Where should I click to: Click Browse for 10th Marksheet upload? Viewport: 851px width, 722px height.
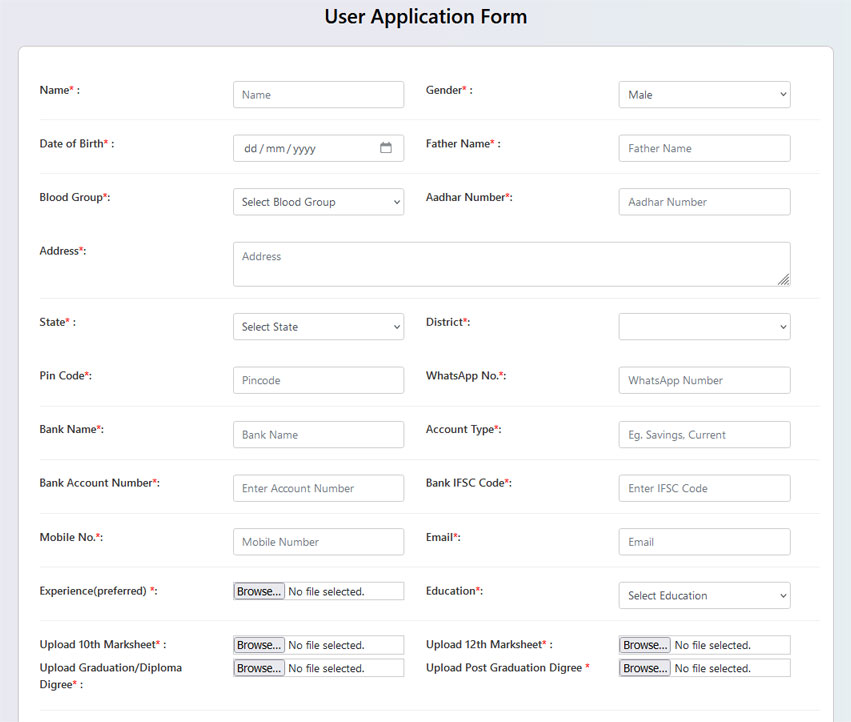tap(258, 644)
